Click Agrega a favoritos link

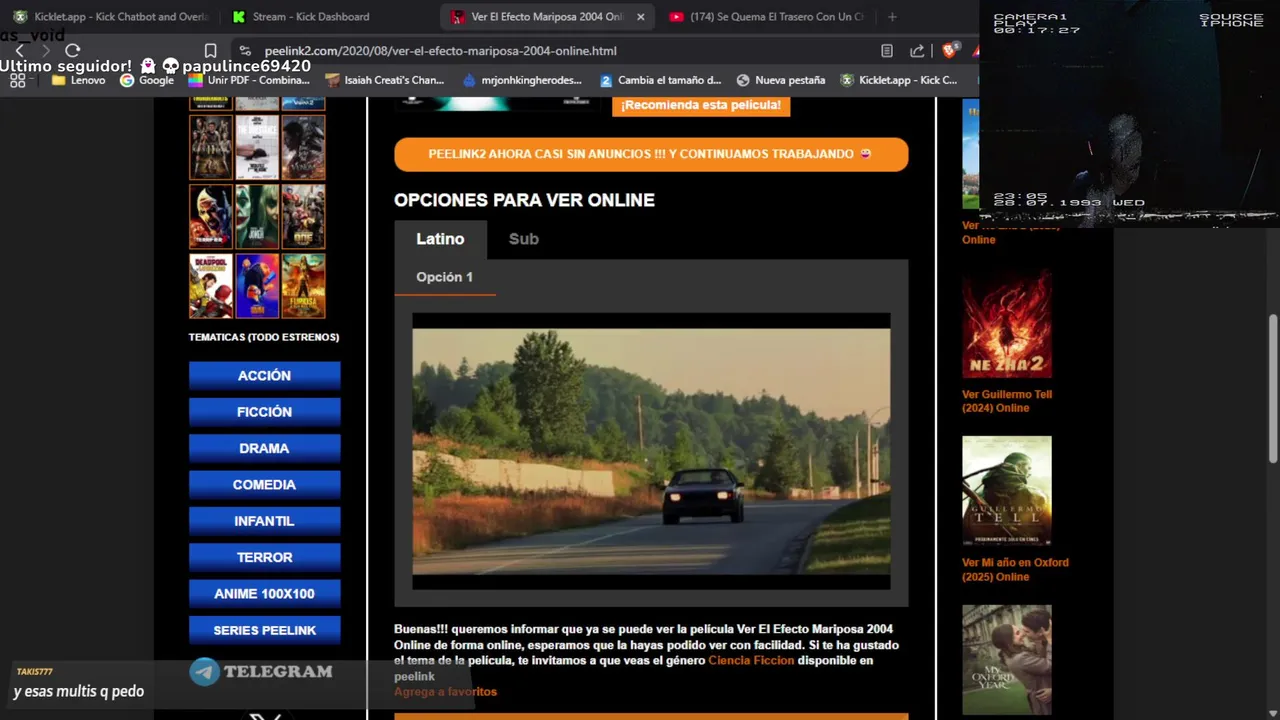[445, 692]
